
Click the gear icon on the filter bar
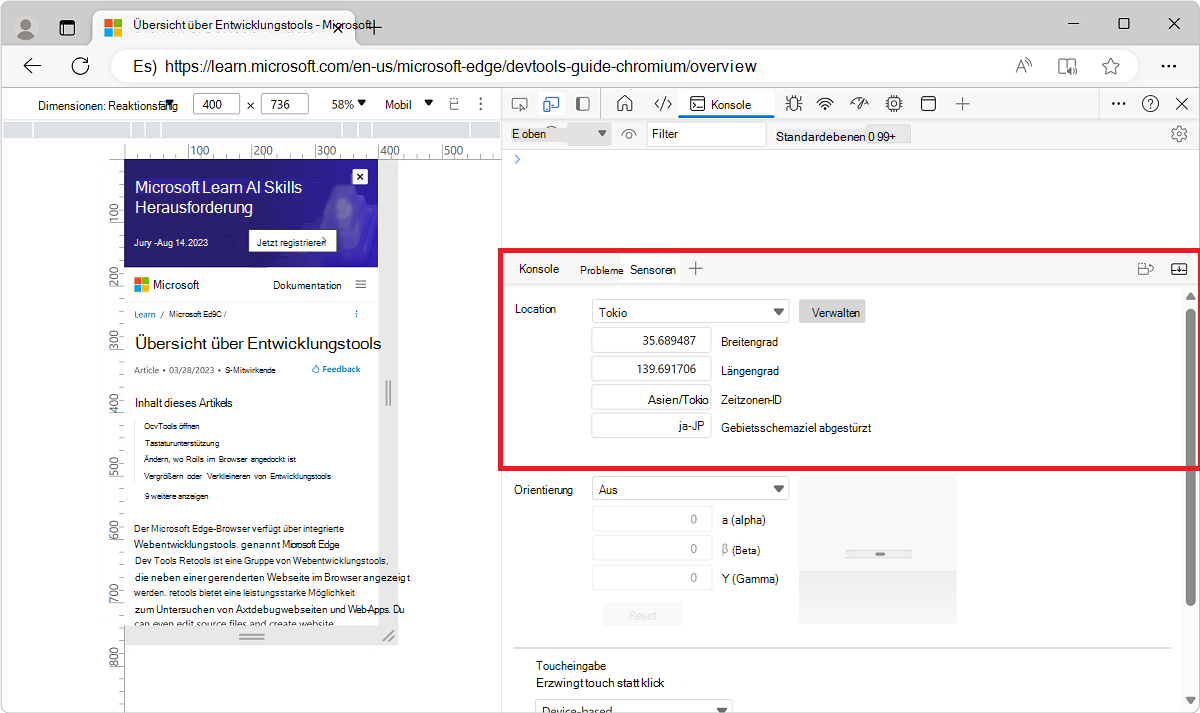pyautogui.click(x=1179, y=132)
